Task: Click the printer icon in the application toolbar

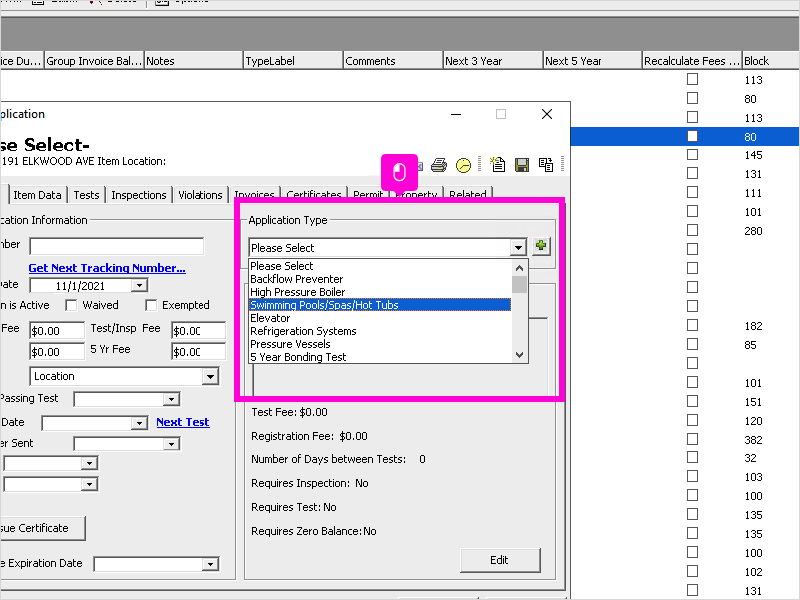Action: click(x=439, y=165)
